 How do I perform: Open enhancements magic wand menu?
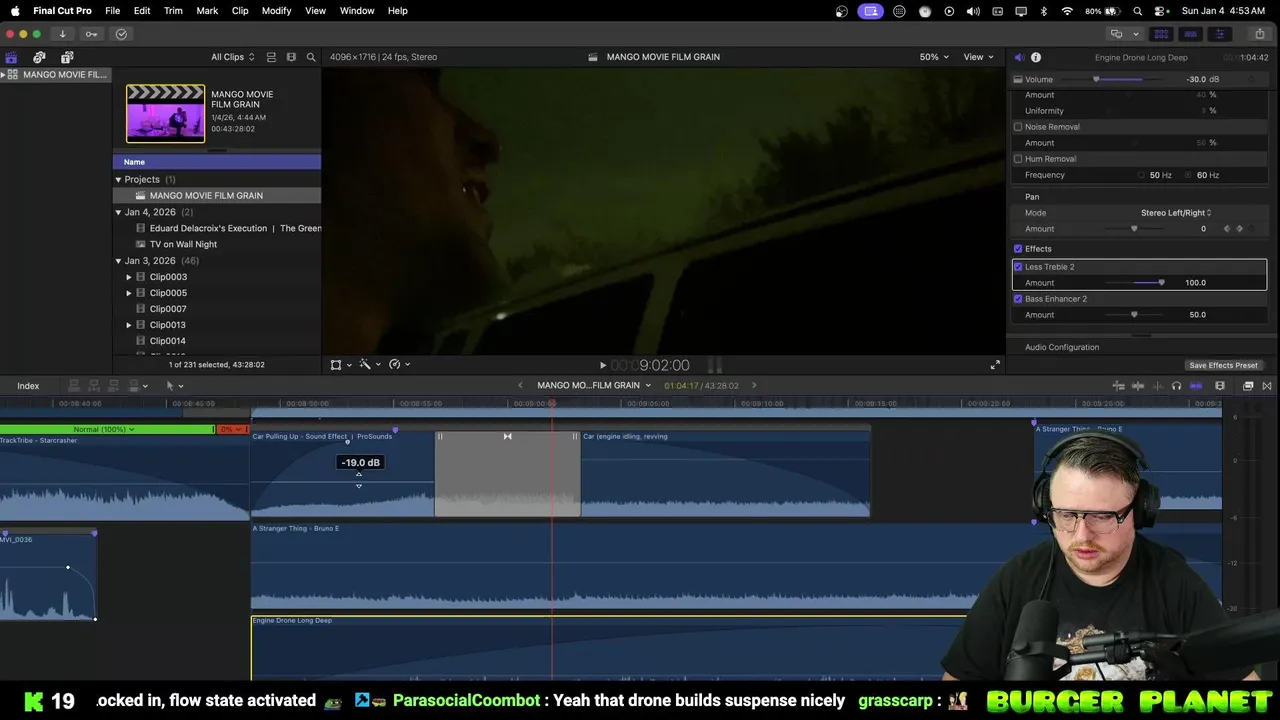369,365
